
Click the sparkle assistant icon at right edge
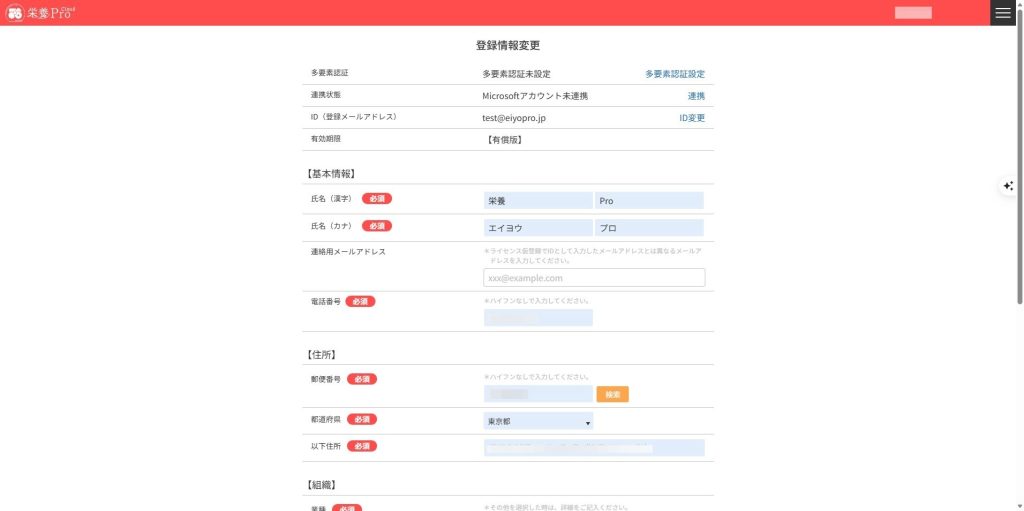(x=1008, y=186)
